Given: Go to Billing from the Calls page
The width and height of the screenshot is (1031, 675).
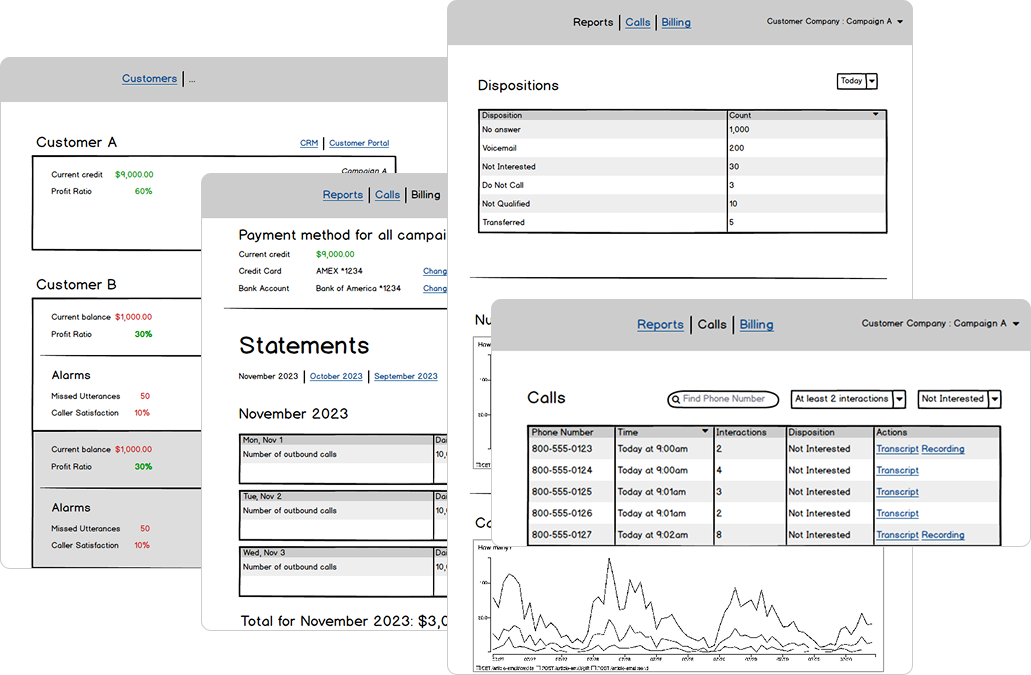Looking at the screenshot, I should tap(756, 325).
